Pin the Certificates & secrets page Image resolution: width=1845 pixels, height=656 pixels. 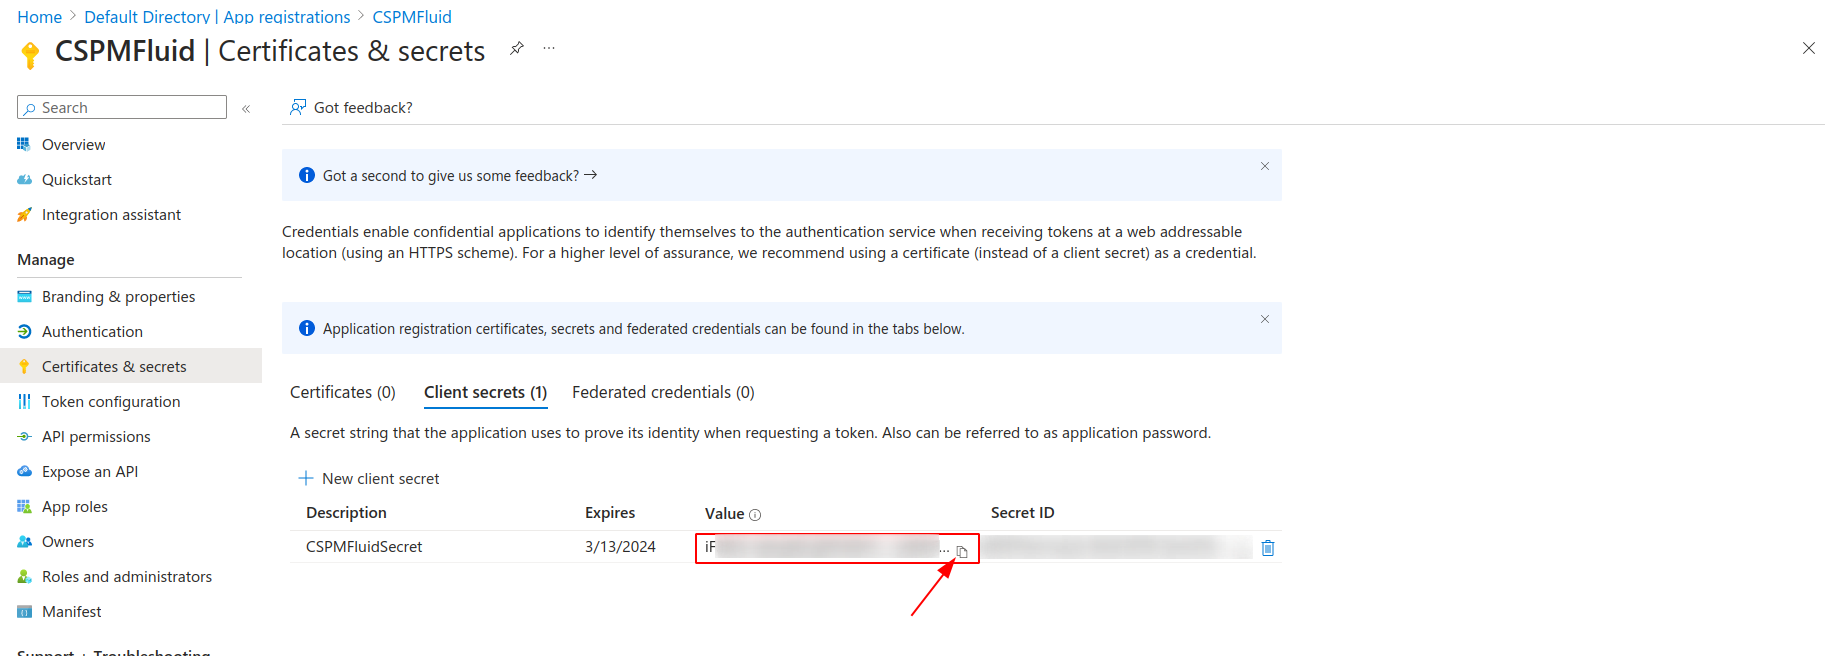click(516, 48)
